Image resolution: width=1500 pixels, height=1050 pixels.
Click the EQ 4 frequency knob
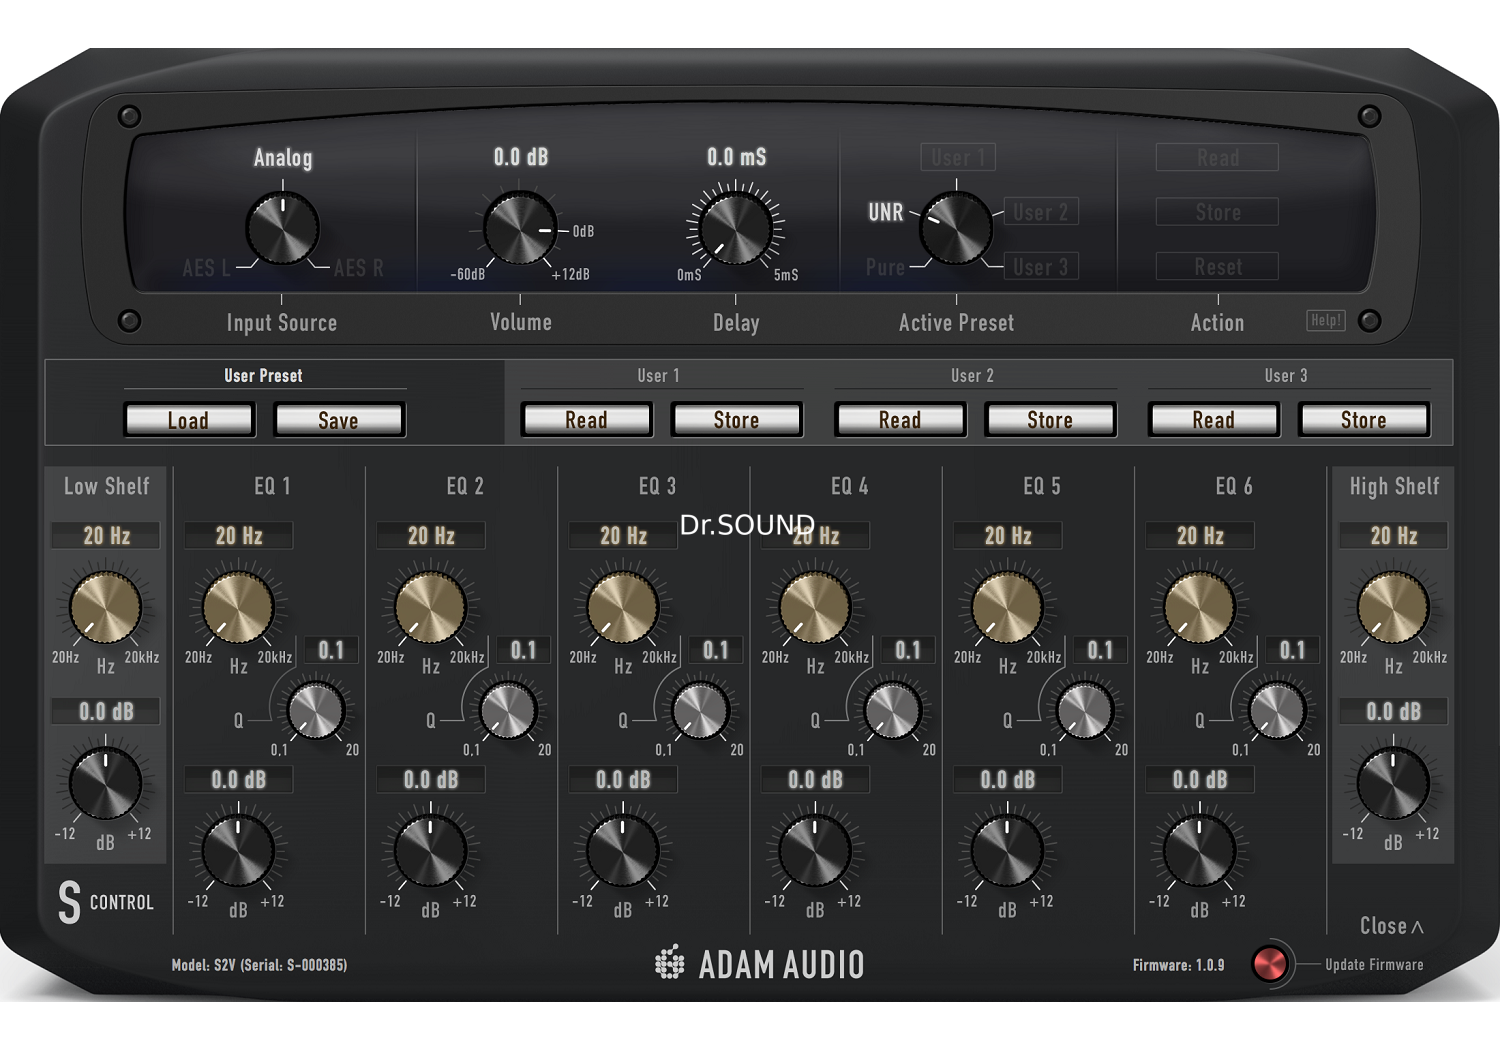pos(815,607)
